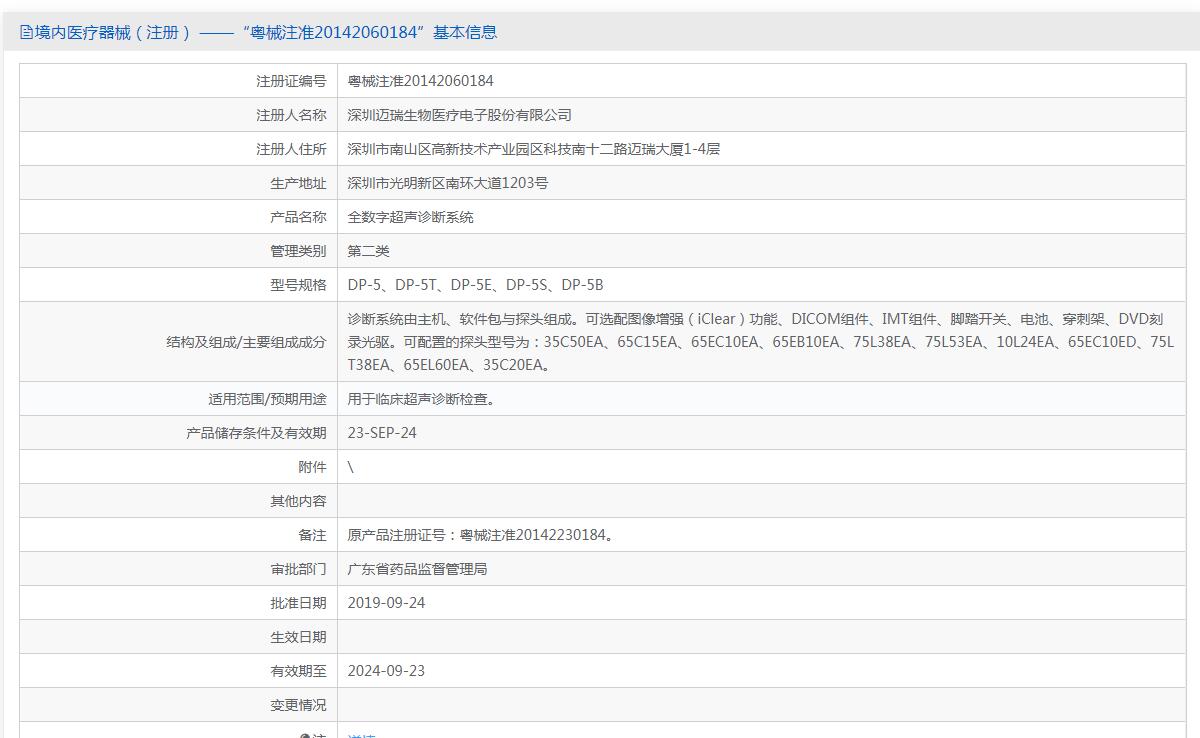Screen dimensions: 1200x738
Task: Click the 管理类别 label
Action: 298,251
